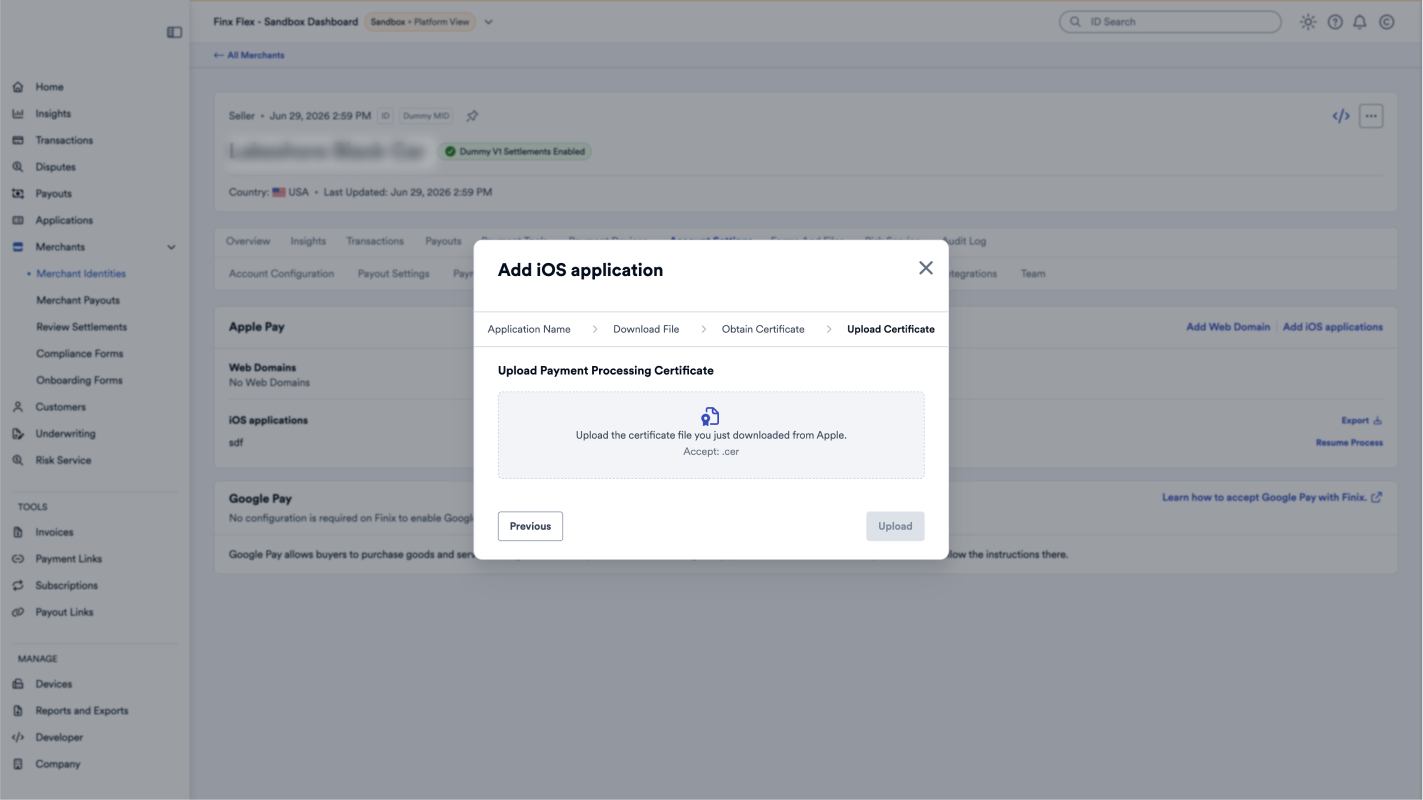Open Customers in the sidebar
The image size is (1423, 800).
click(60, 407)
